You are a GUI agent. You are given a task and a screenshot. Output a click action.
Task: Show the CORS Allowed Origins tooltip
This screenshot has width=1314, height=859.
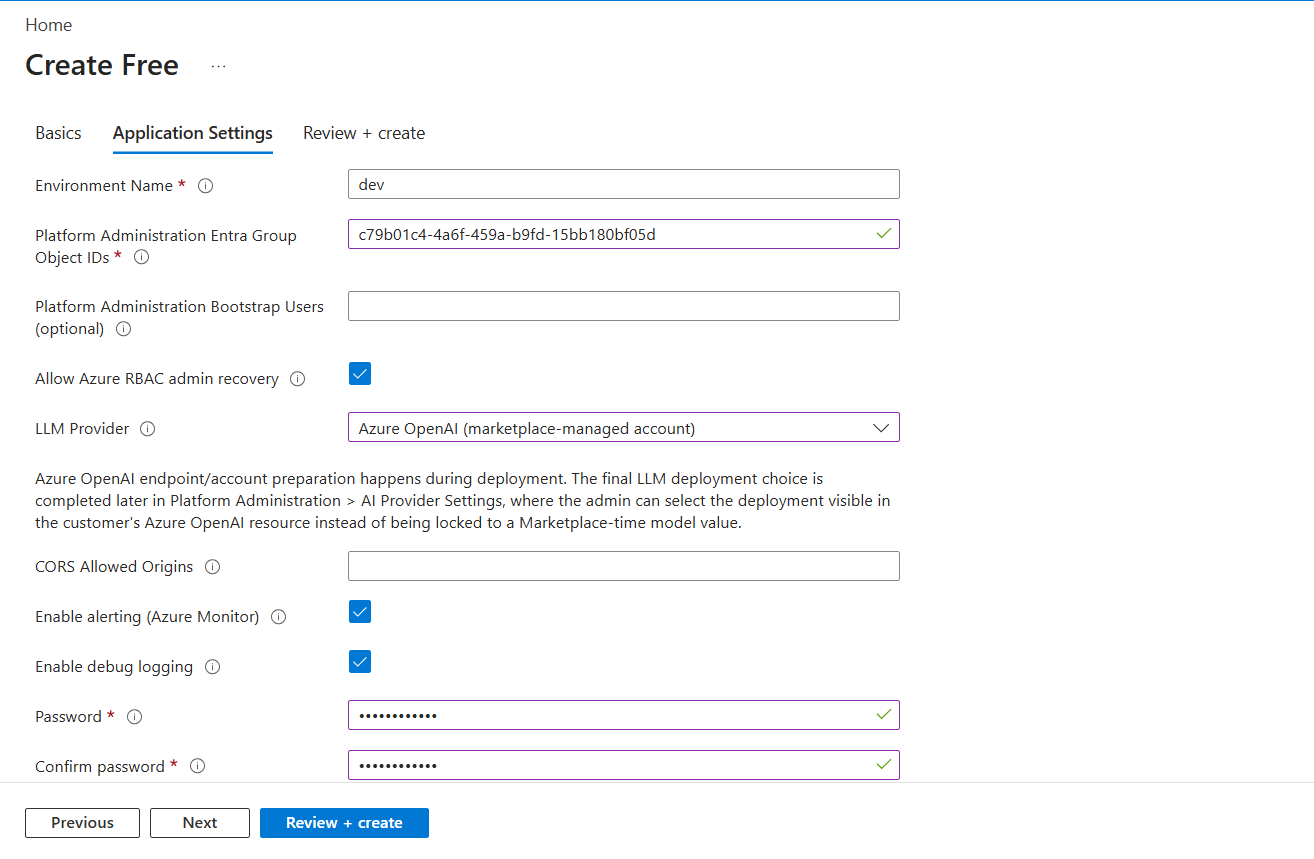(210, 566)
